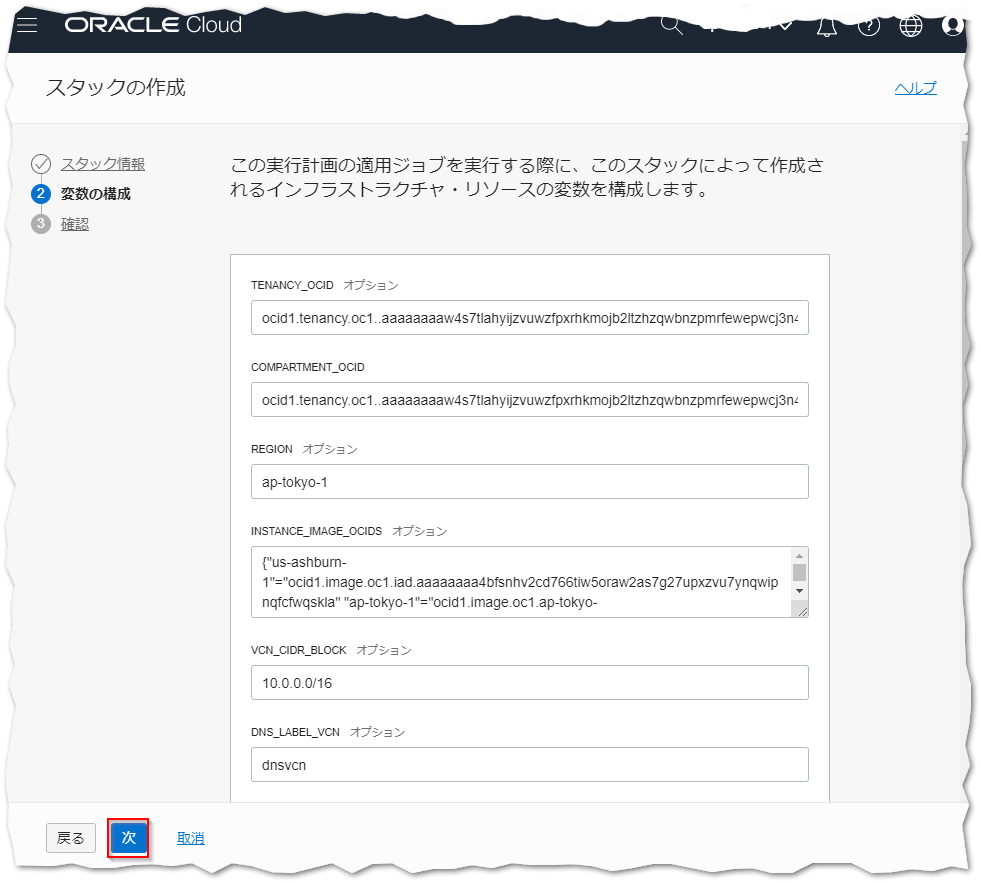981x883 pixels.
Task: Click the ヘルプ link
Action: [915, 88]
